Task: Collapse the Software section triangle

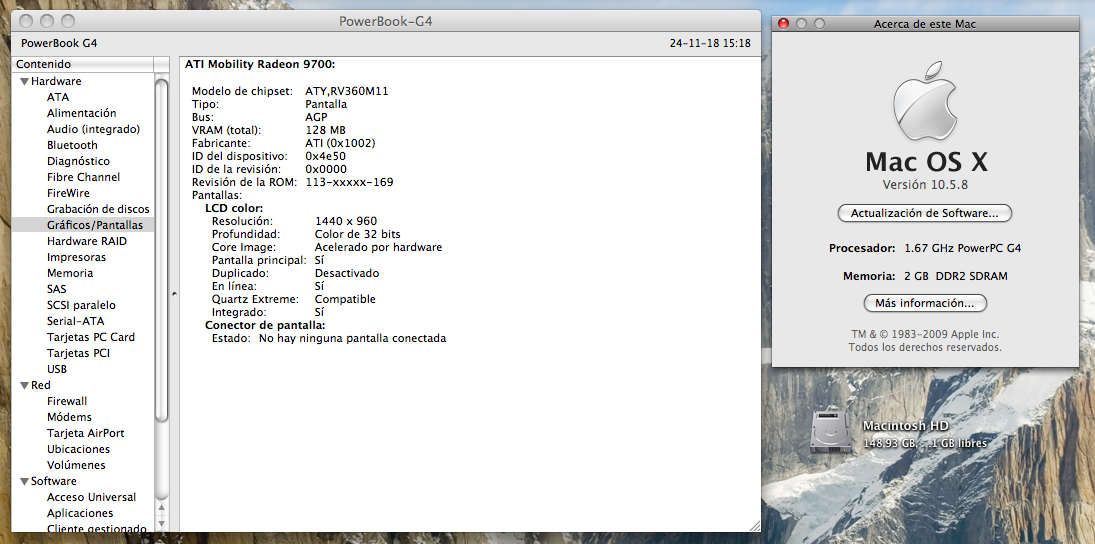Action: coord(24,482)
